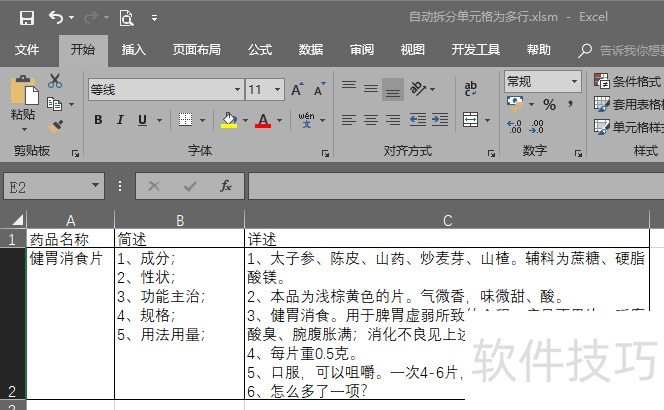The image size is (664, 410).
Task: Click the Cut scissors icon
Action: tap(55, 80)
